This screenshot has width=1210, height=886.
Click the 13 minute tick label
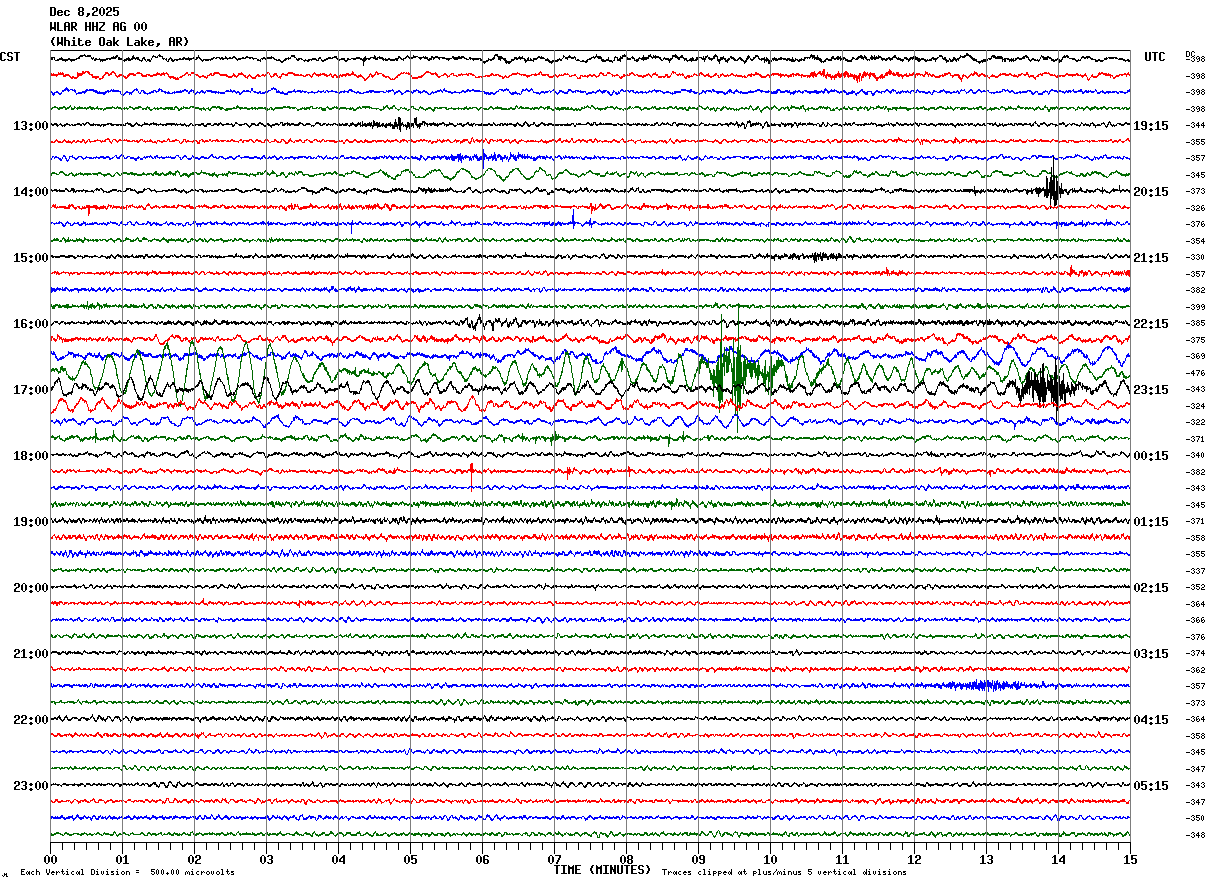pos(986,860)
